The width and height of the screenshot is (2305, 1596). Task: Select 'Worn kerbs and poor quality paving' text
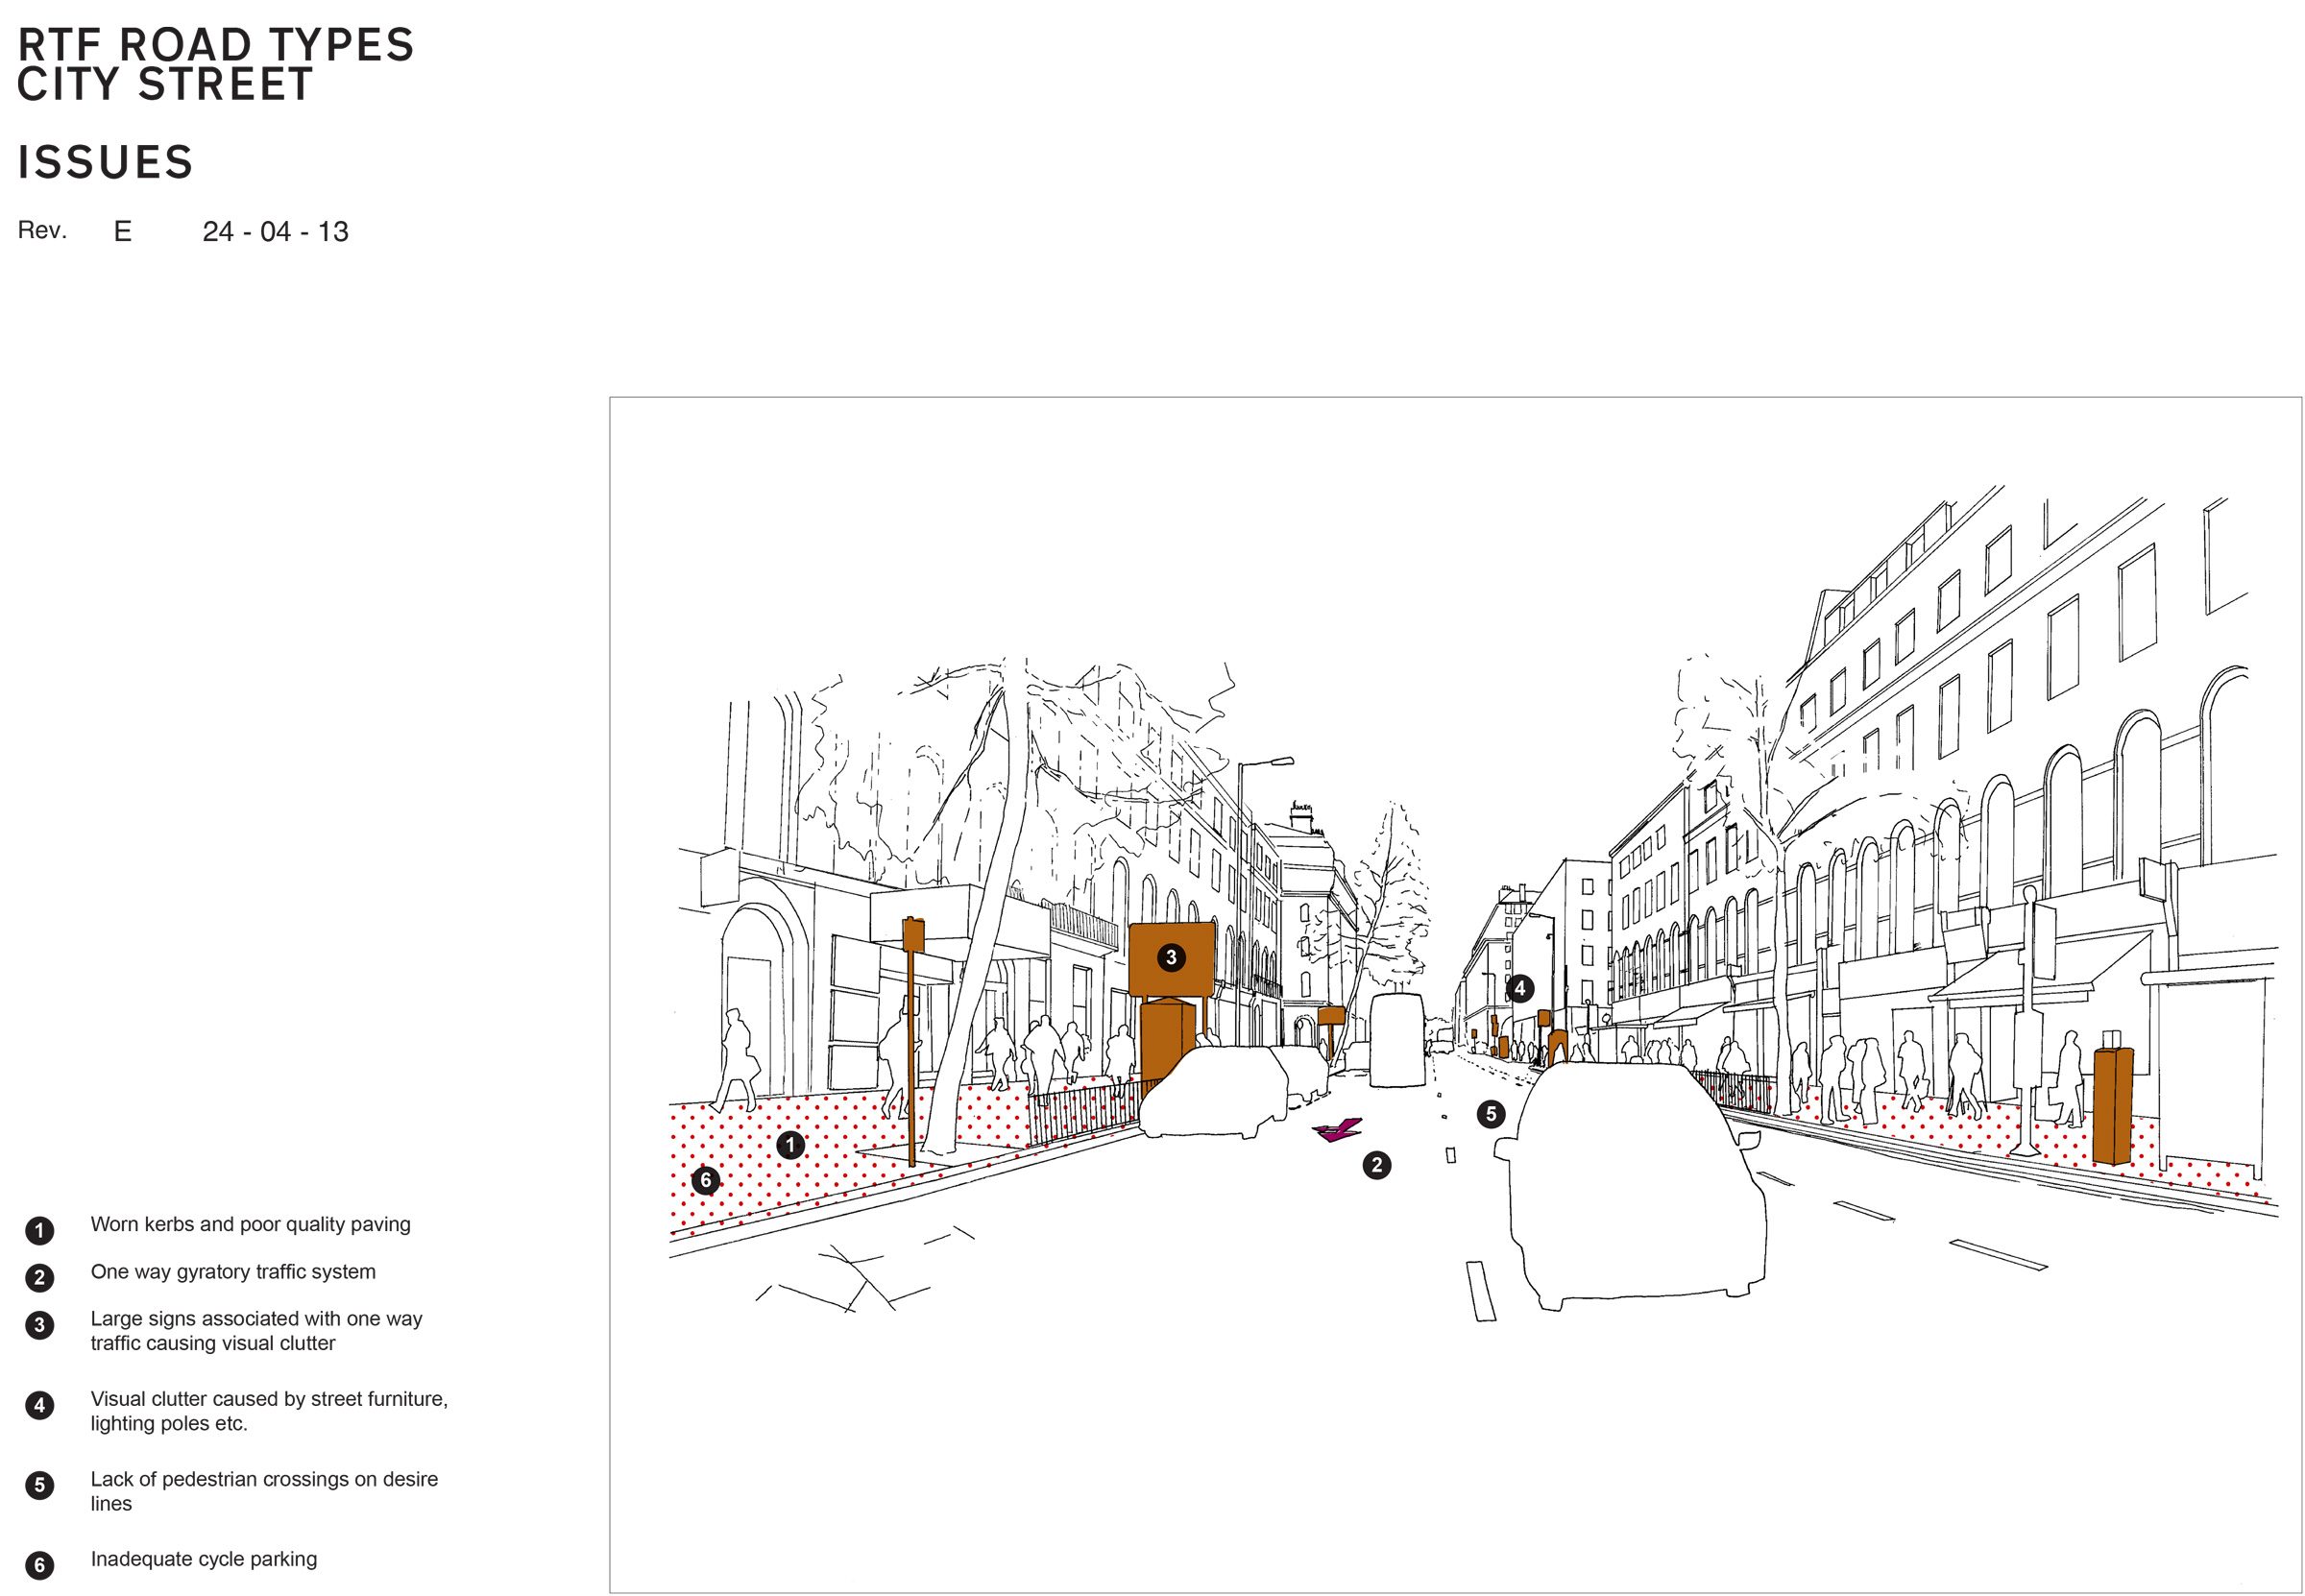click(250, 1224)
